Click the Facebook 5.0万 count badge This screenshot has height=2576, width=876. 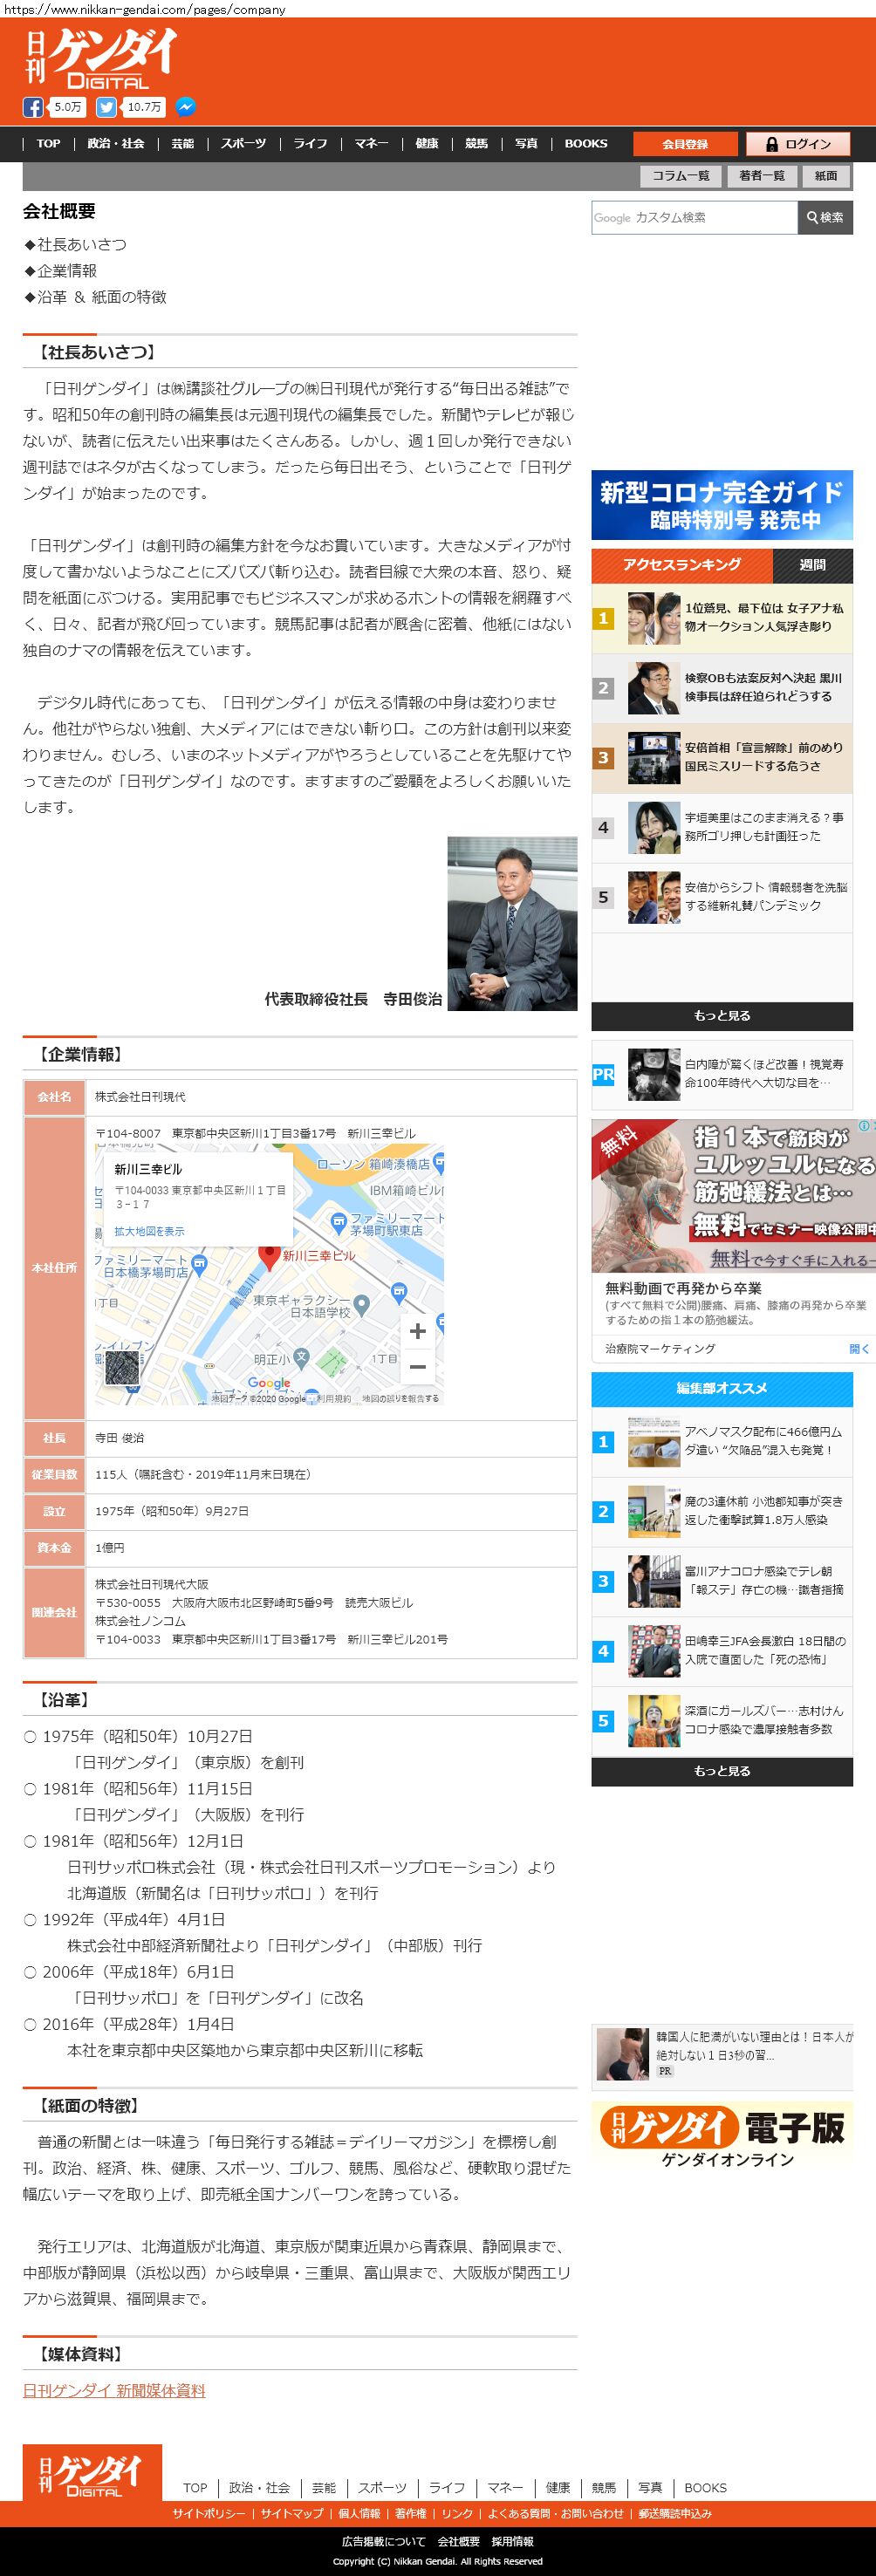tap(68, 107)
